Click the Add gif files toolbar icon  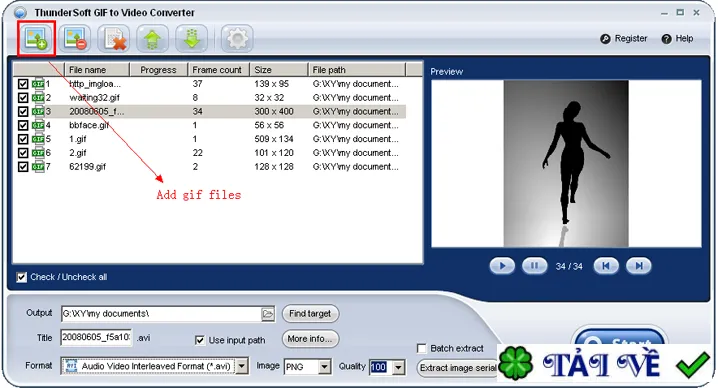click(37, 38)
